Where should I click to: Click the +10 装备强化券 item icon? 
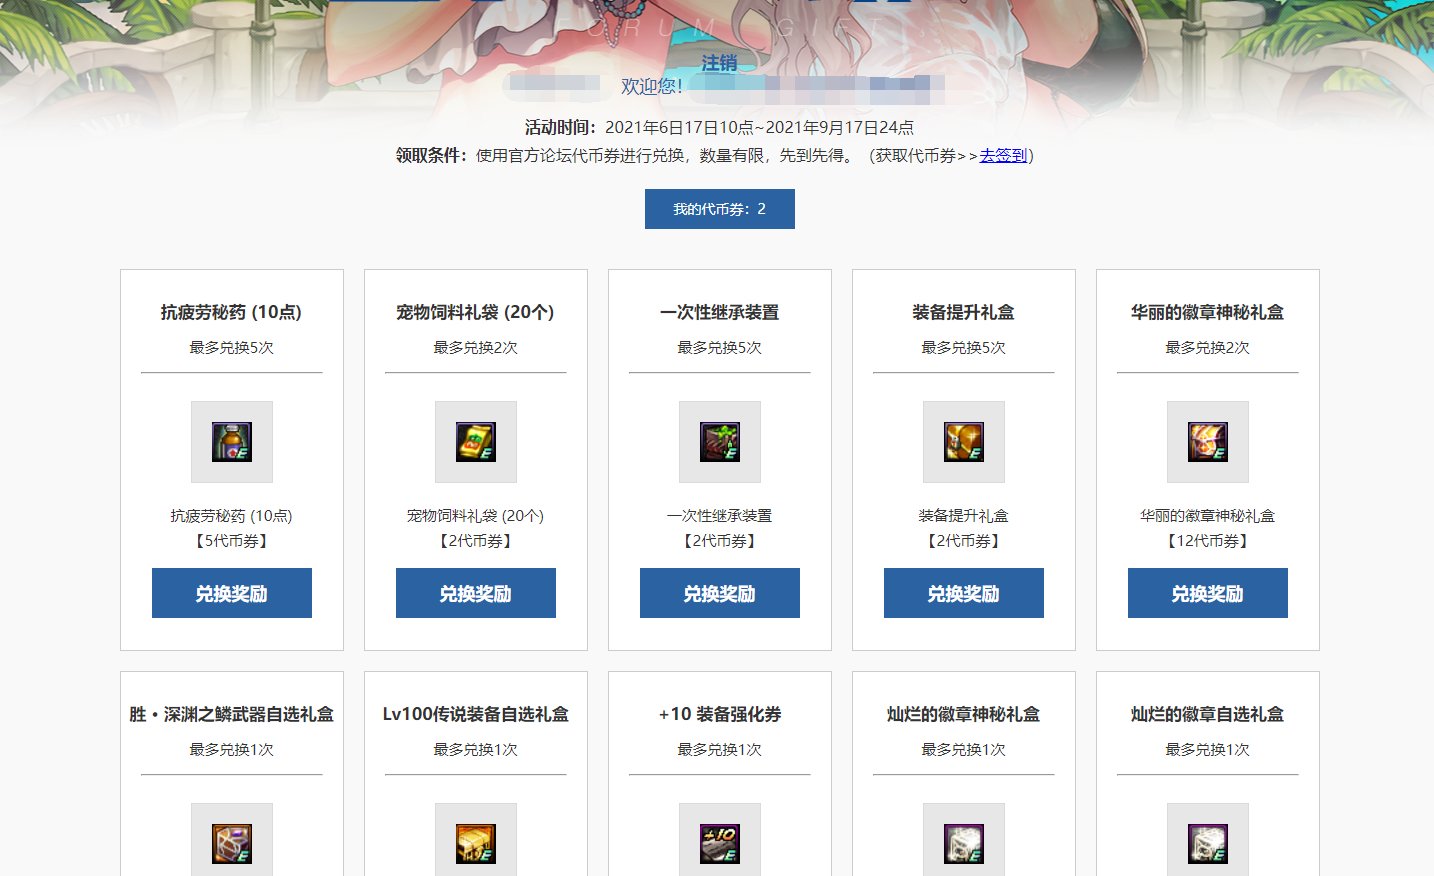point(720,843)
